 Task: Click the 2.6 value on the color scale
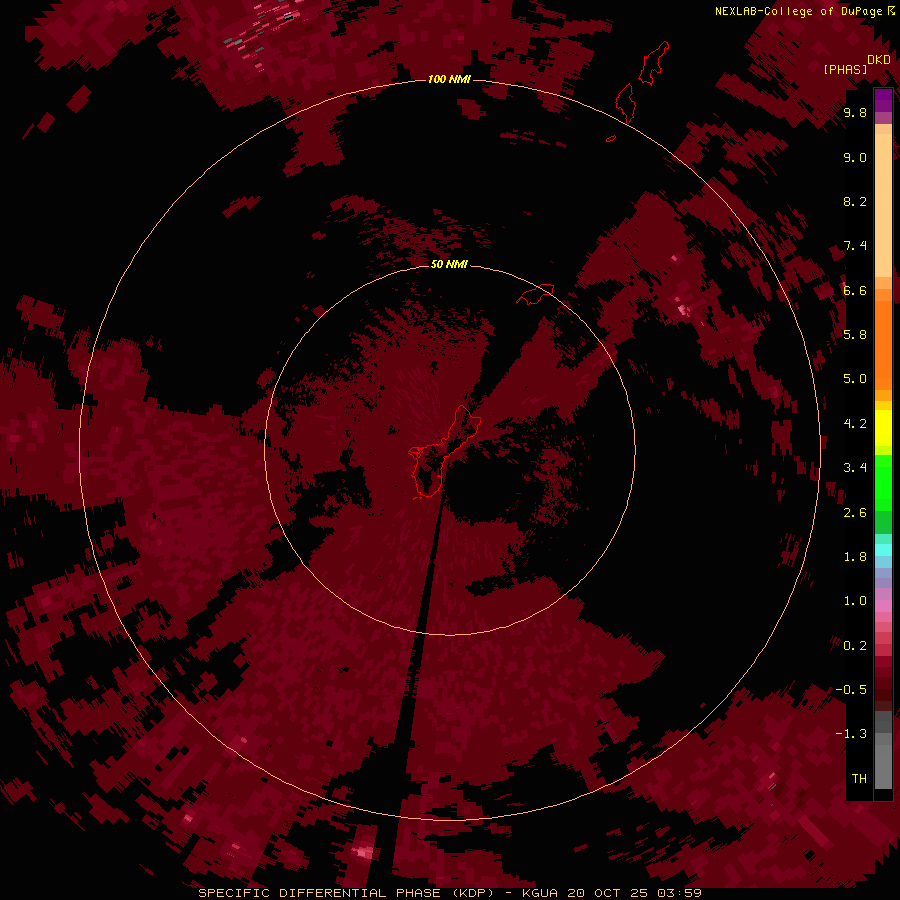(x=855, y=513)
